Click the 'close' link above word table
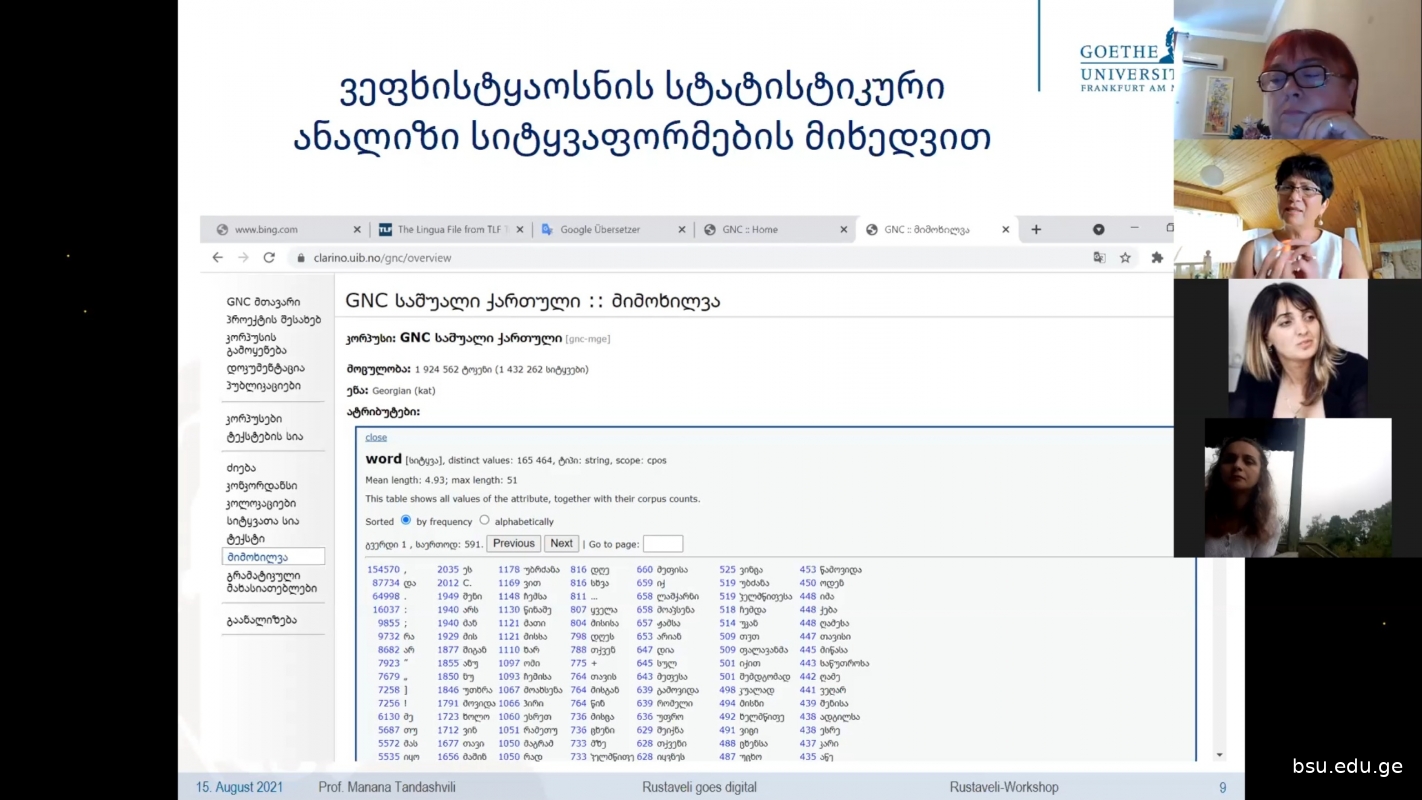 376,437
